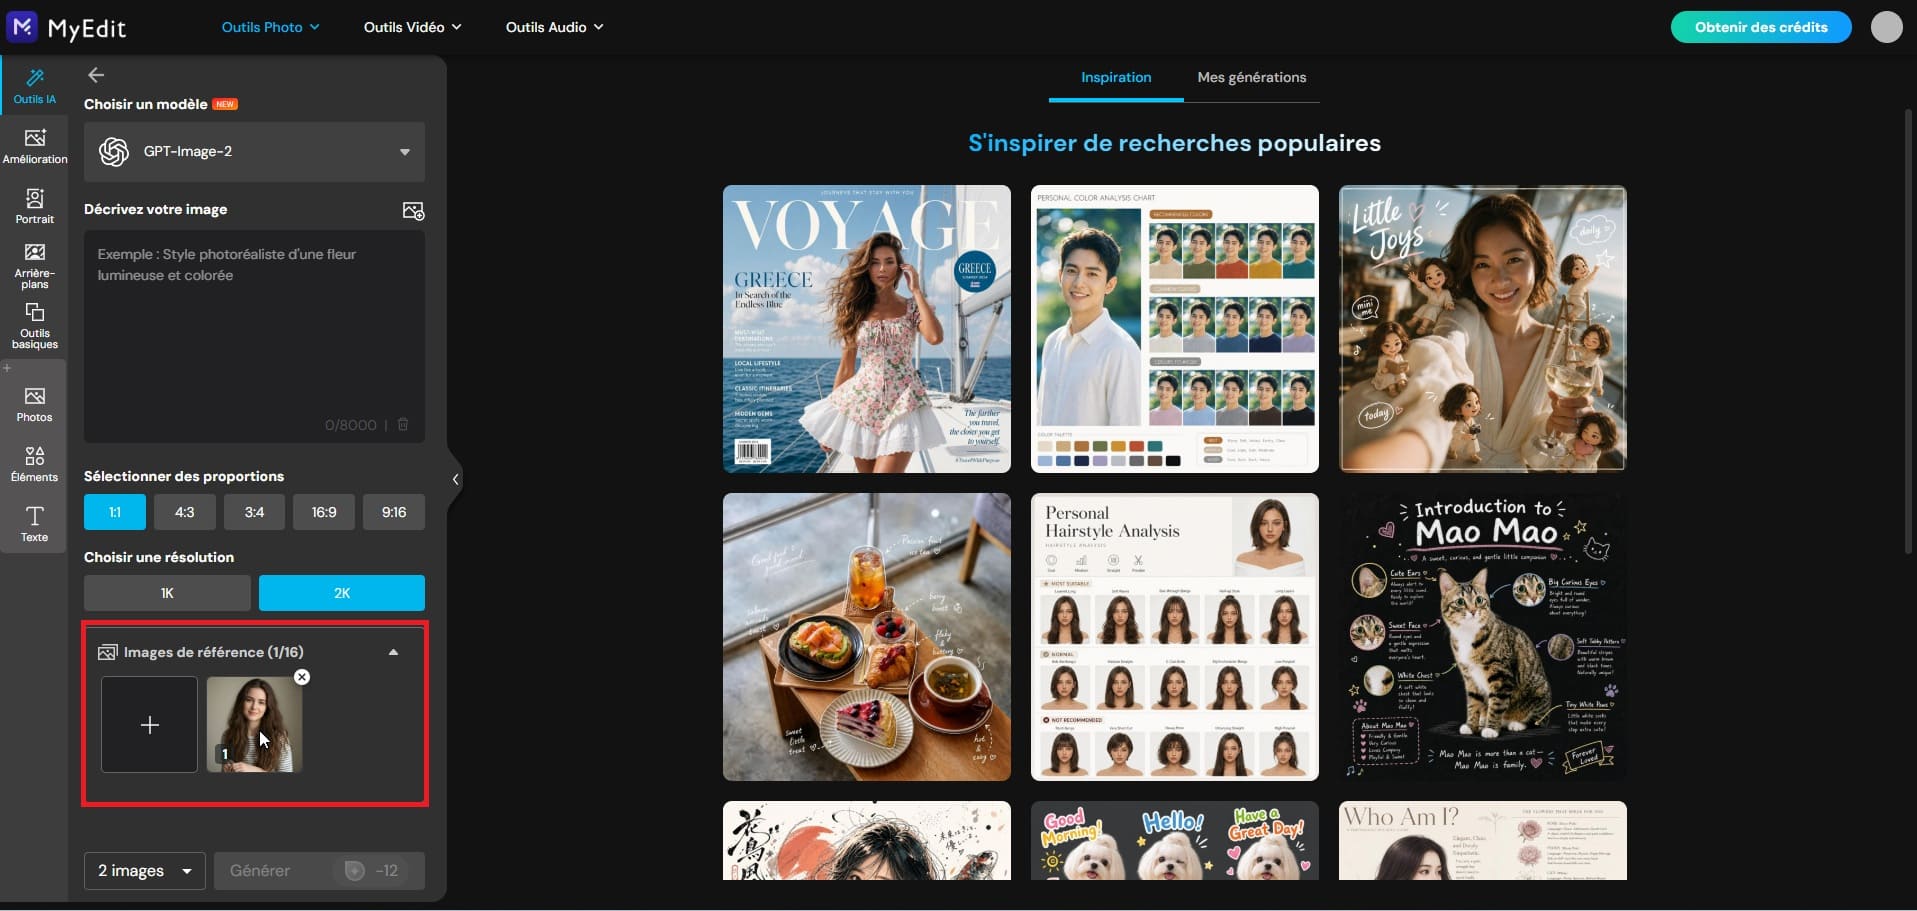
Task: Clear the prompt with the trash icon
Action: coord(403,424)
